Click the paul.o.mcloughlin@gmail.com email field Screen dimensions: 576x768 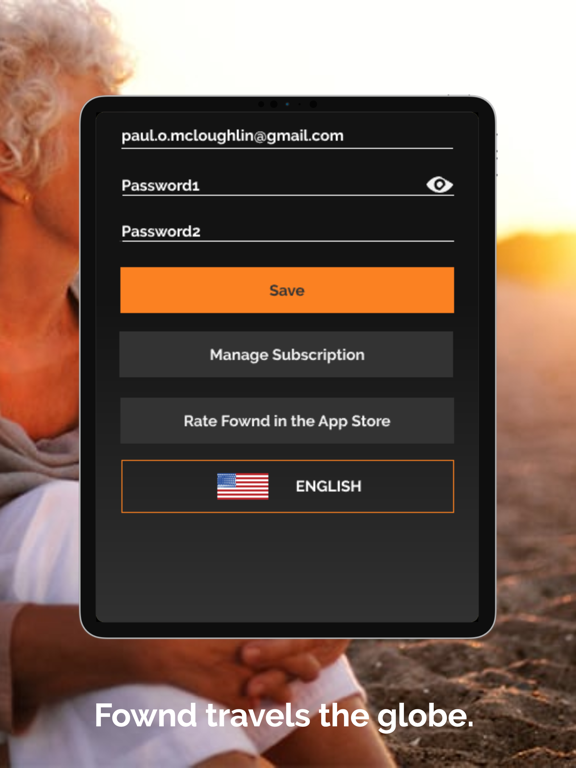(x=287, y=136)
